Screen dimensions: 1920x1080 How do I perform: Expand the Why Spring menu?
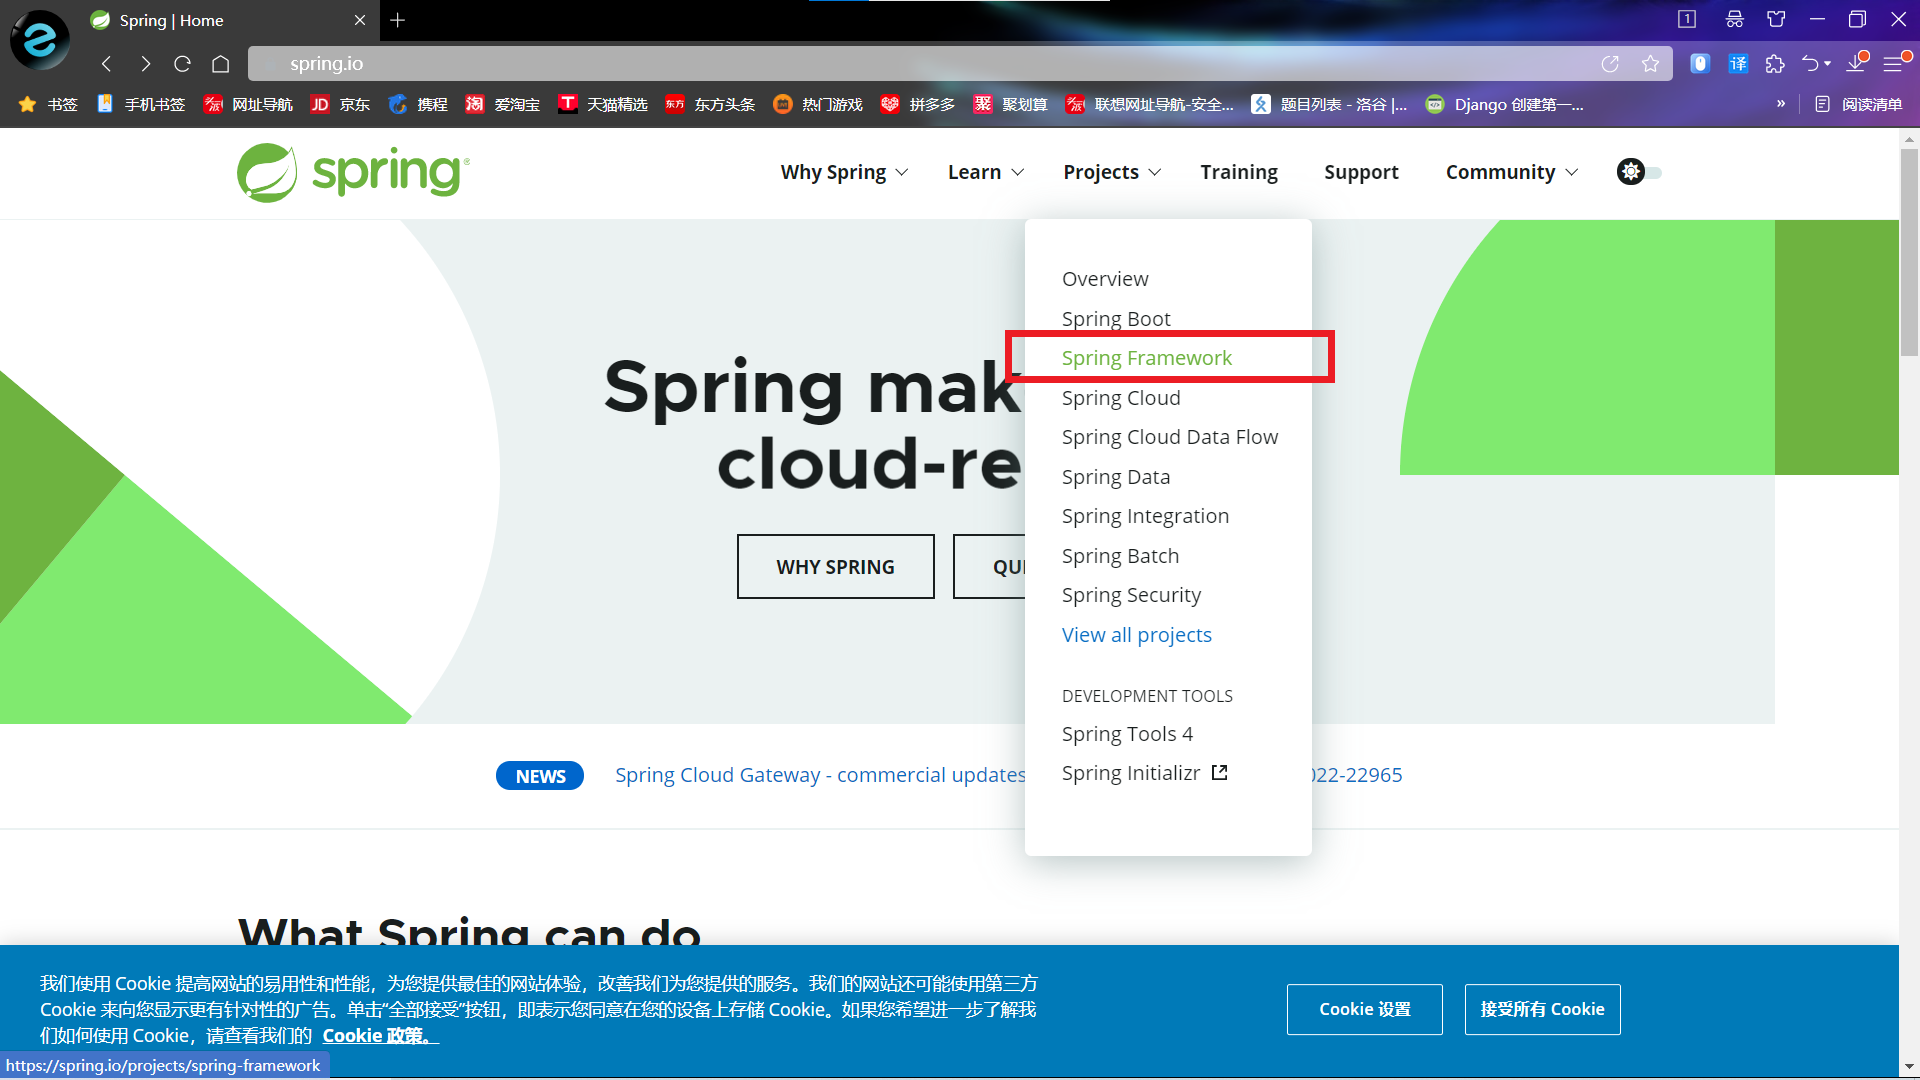click(844, 172)
